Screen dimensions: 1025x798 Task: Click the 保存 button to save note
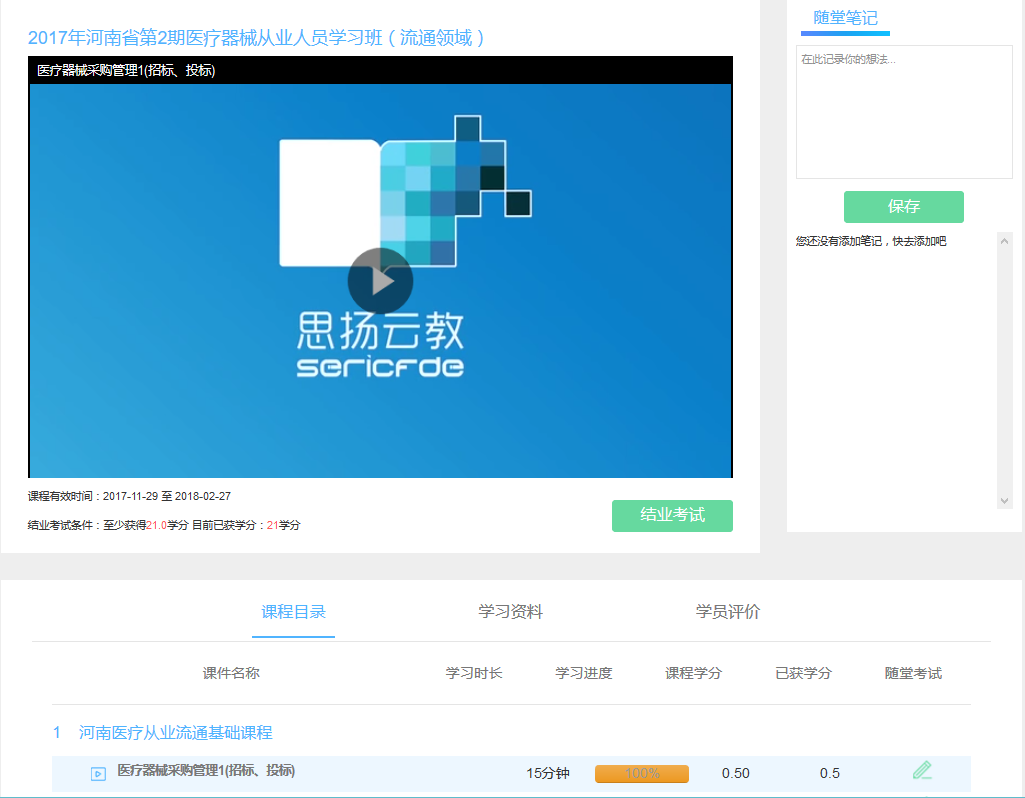(903, 207)
